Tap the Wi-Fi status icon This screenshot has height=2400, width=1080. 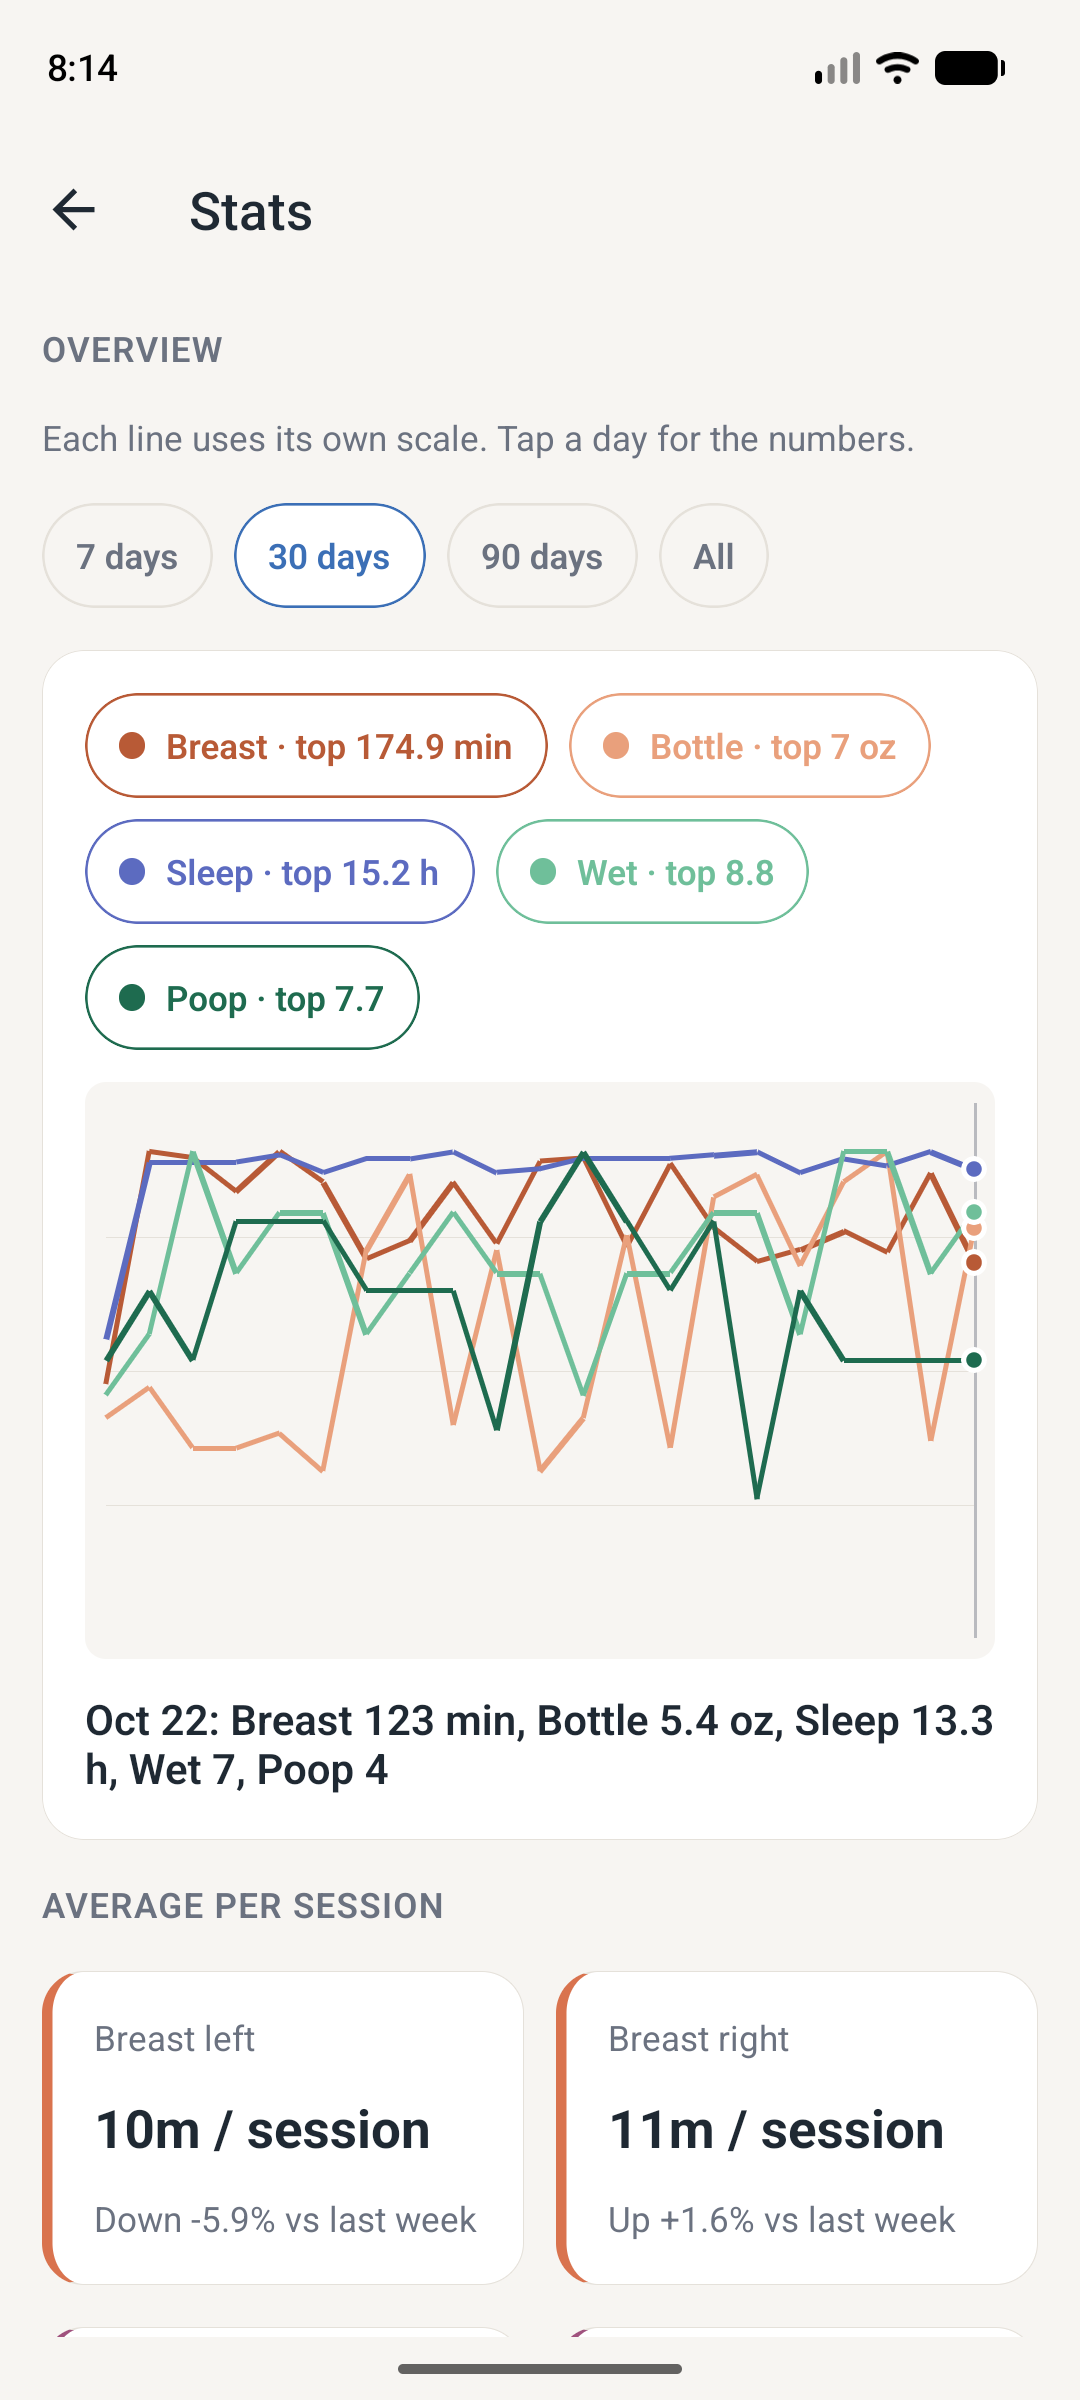[897, 68]
